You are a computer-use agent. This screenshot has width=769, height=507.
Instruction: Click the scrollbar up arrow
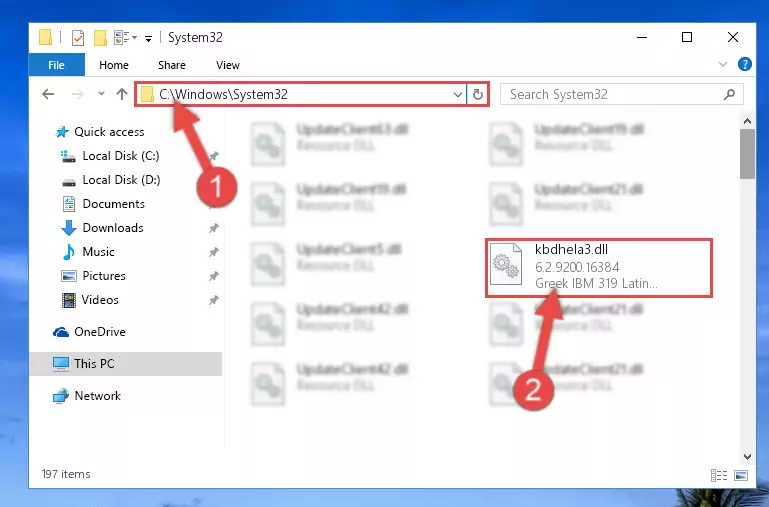pyautogui.click(x=747, y=121)
